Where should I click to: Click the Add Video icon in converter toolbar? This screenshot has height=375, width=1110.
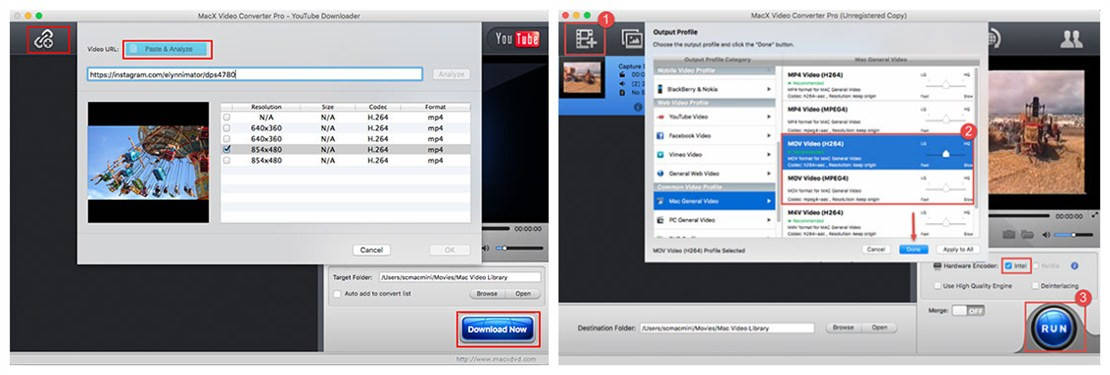pyautogui.click(x=585, y=39)
